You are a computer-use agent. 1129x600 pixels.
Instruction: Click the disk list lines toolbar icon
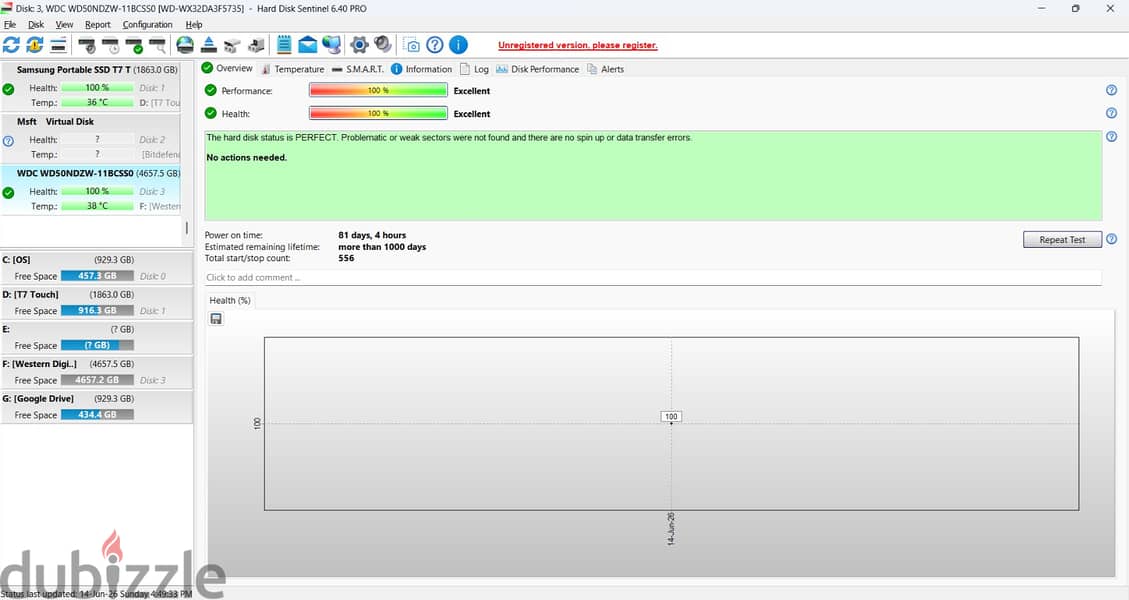tap(58, 45)
